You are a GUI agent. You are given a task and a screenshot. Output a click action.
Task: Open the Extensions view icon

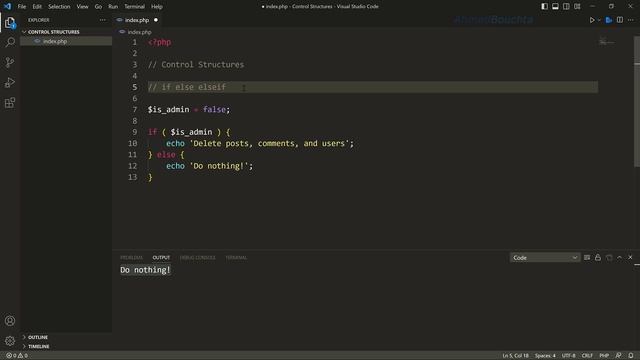(x=10, y=102)
